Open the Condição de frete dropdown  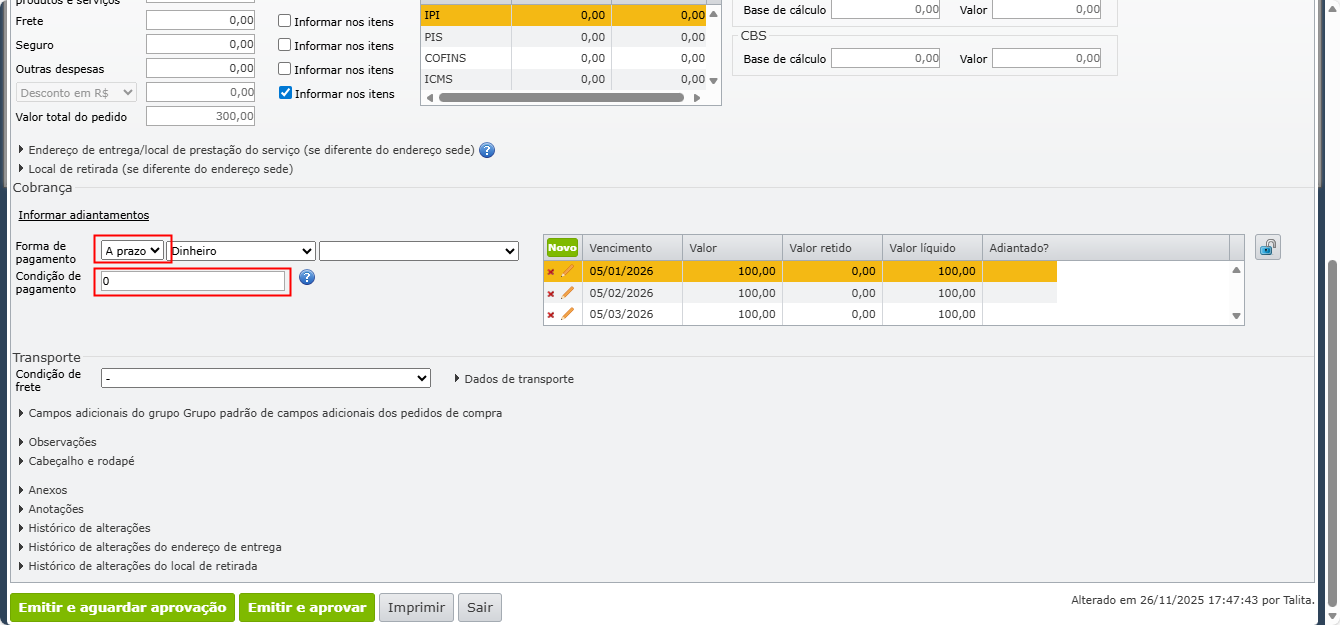[x=266, y=378]
